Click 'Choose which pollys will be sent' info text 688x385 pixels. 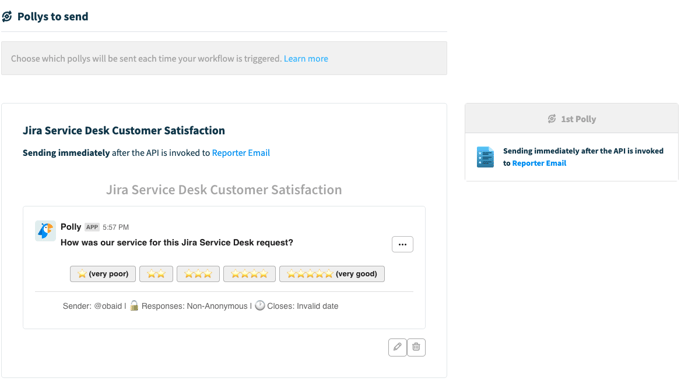pos(146,58)
